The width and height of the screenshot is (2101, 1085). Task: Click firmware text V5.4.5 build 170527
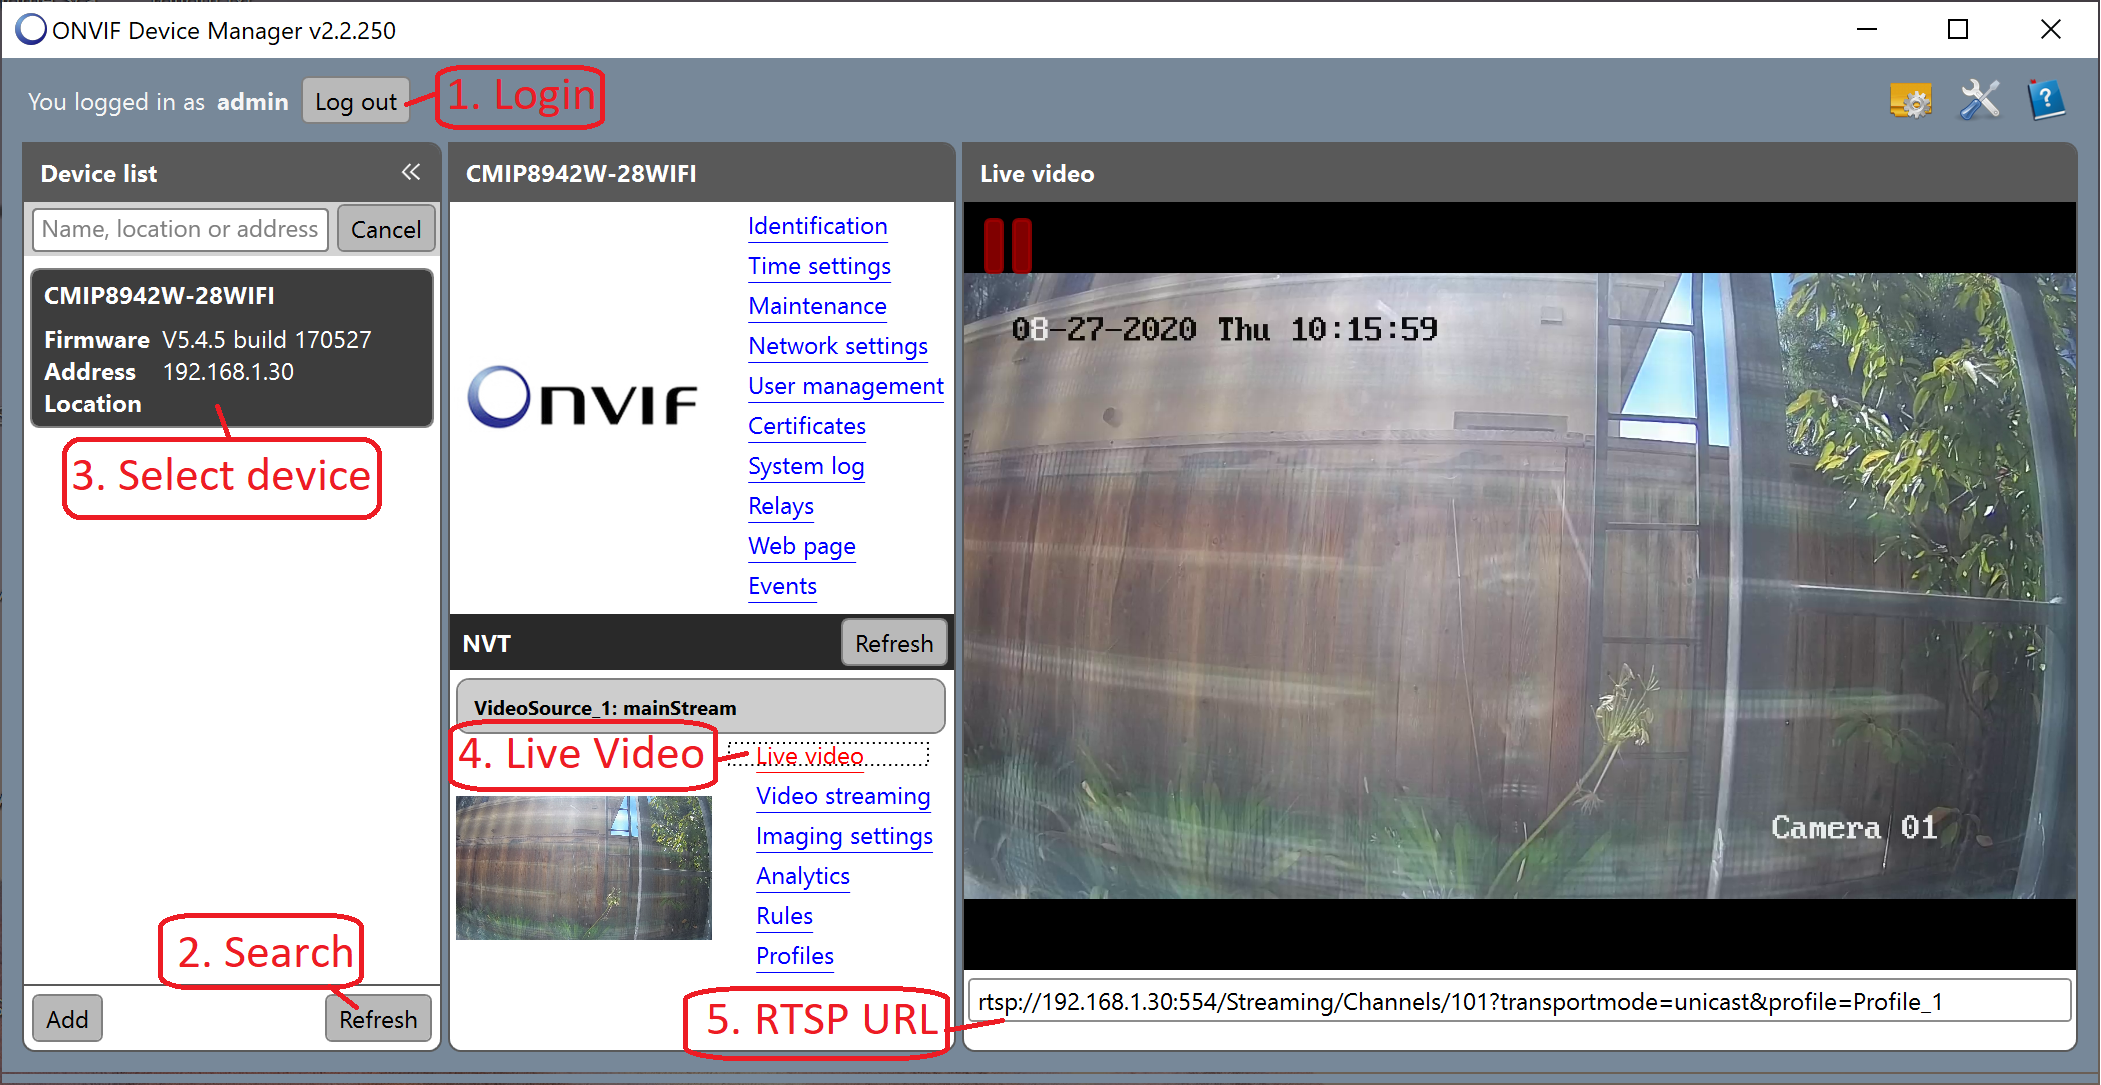coord(267,340)
